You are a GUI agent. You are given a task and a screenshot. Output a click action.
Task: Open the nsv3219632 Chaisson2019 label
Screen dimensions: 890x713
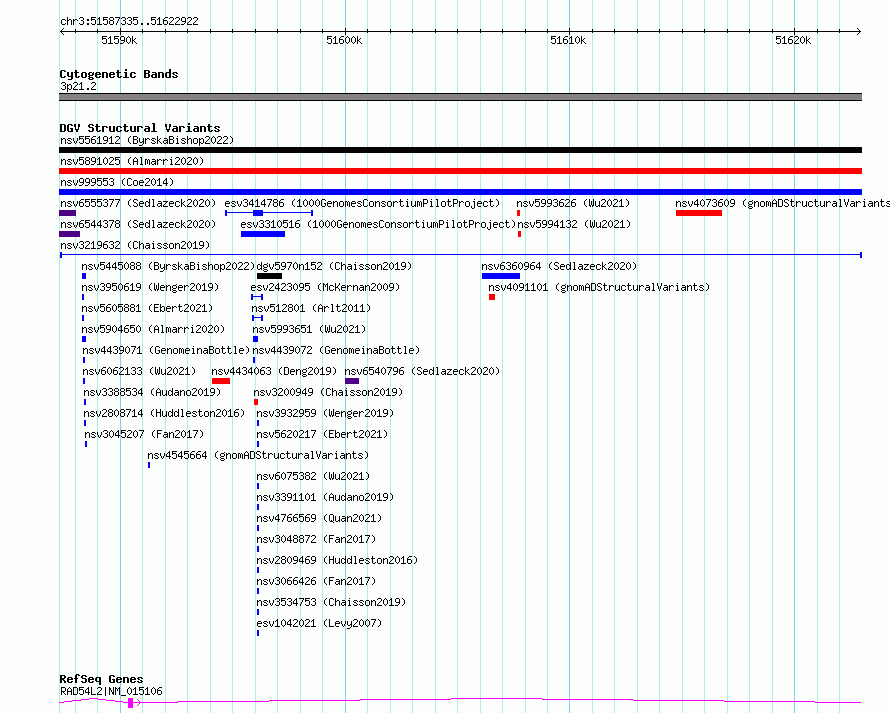coord(135,245)
